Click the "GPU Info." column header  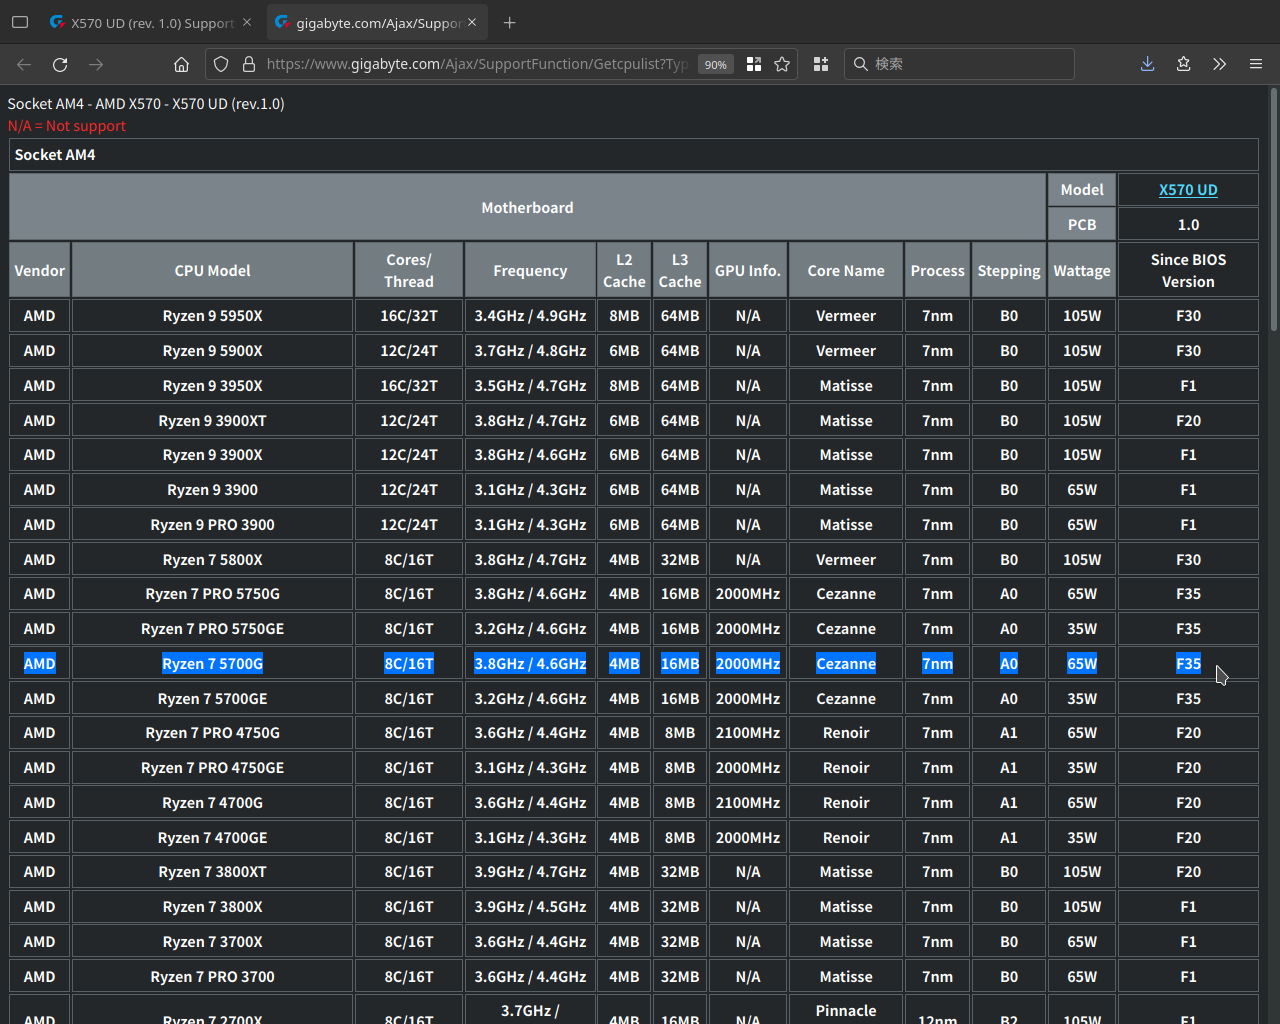pyautogui.click(x=748, y=270)
